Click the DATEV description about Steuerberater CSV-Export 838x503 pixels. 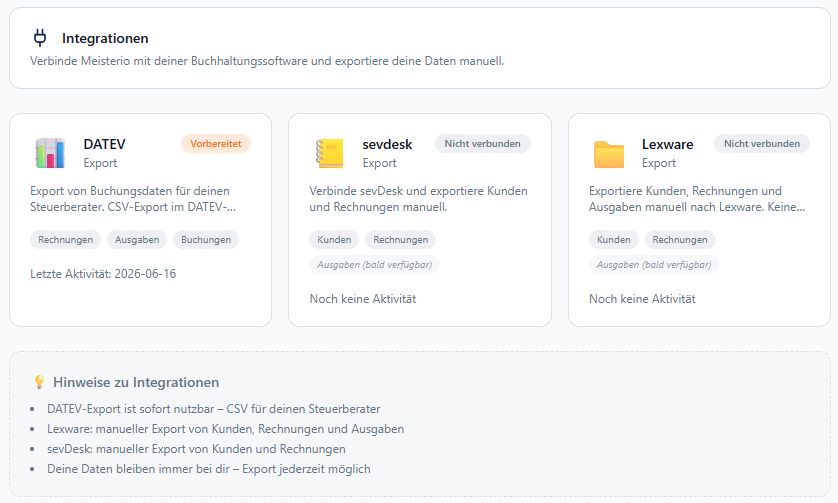point(133,199)
